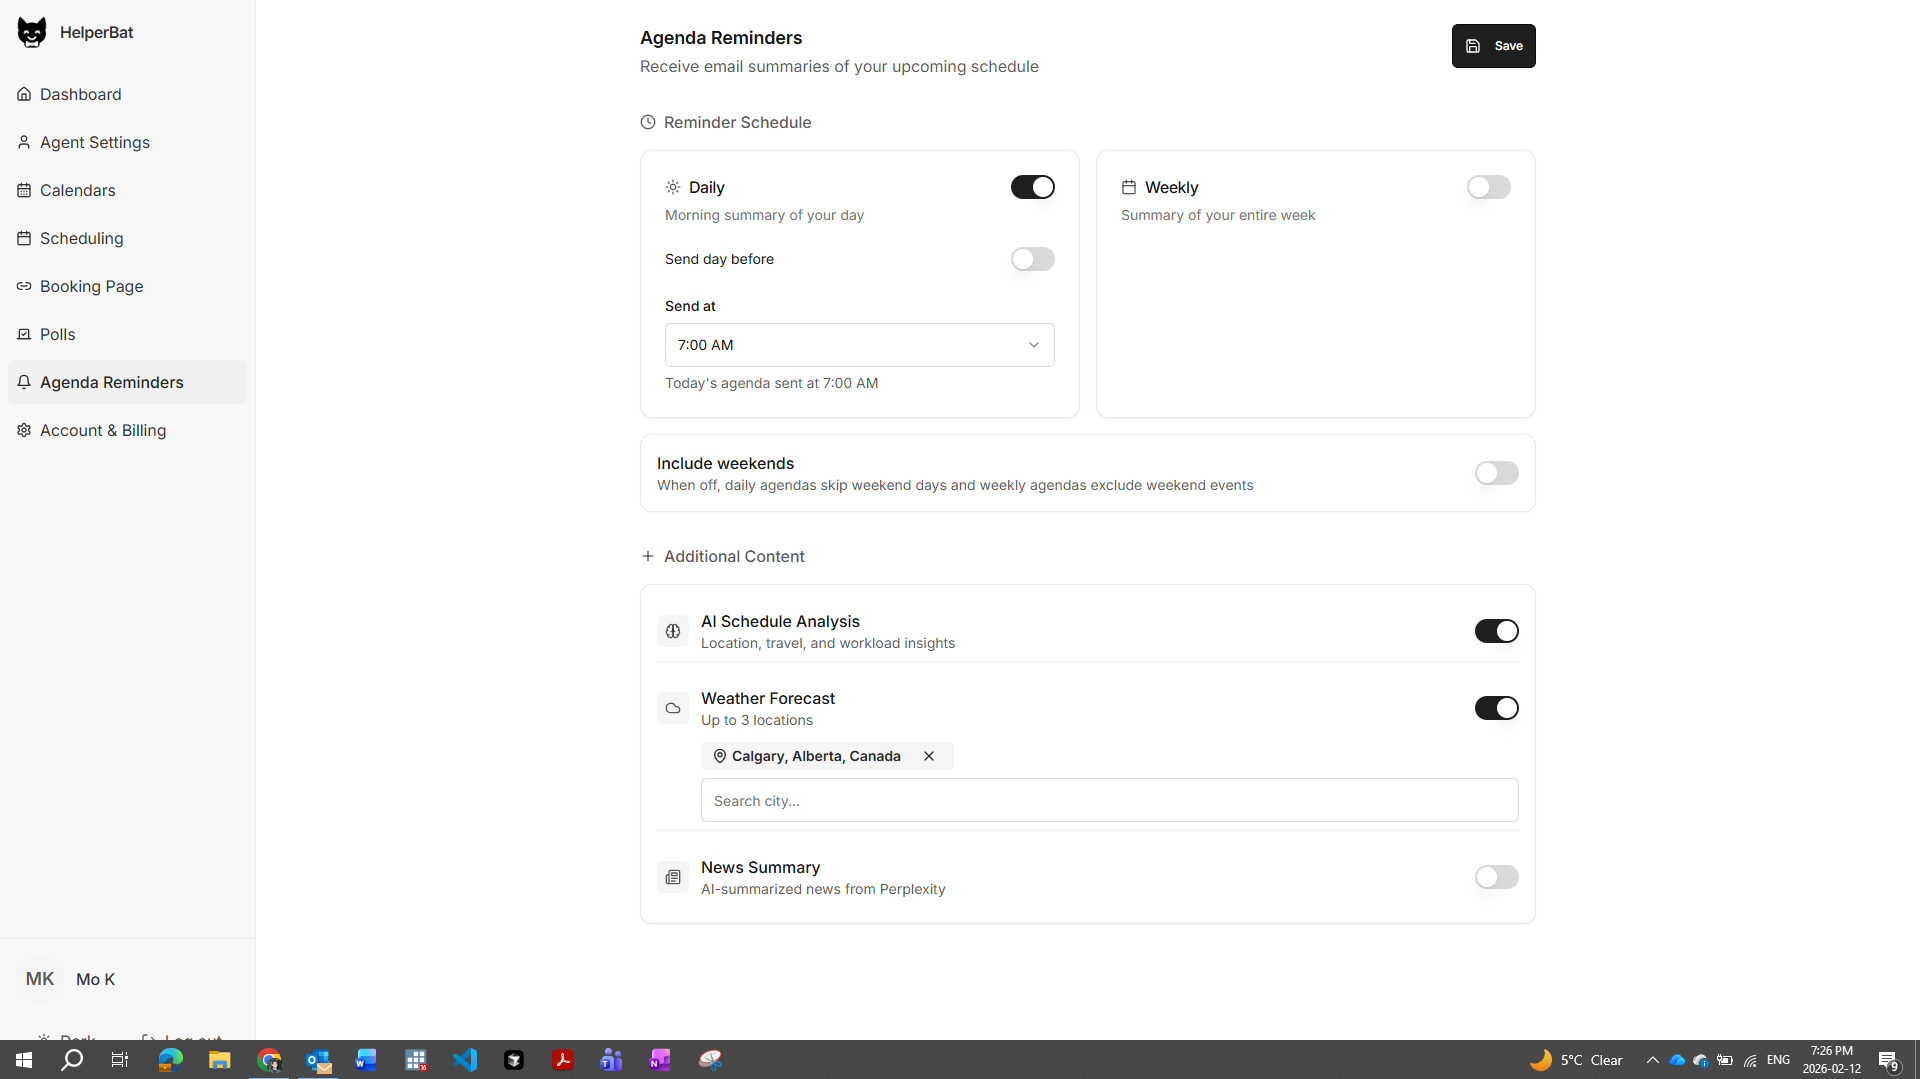Select the Booking Page link icon
Image resolution: width=1920 pixels, height=1079 pixels.
click(24, 285)
